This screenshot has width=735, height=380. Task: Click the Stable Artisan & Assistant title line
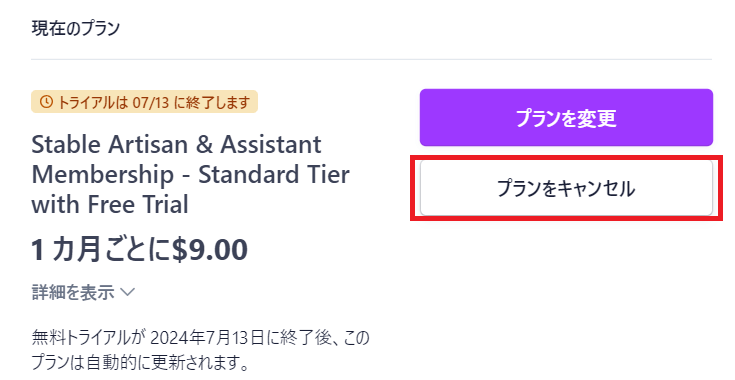(176, 144)
